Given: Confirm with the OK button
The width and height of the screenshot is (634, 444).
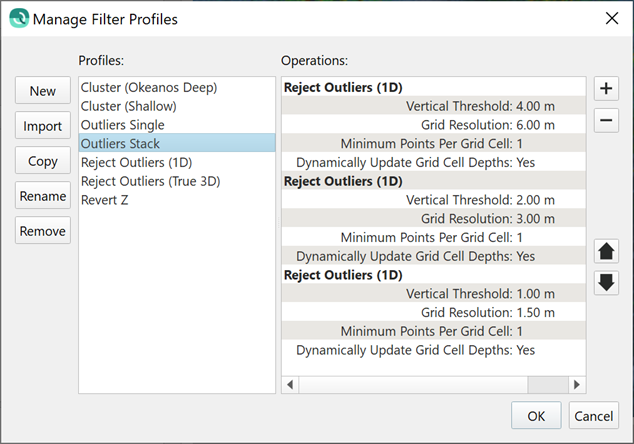Looking at the screenshot, I should click(536, 416).
